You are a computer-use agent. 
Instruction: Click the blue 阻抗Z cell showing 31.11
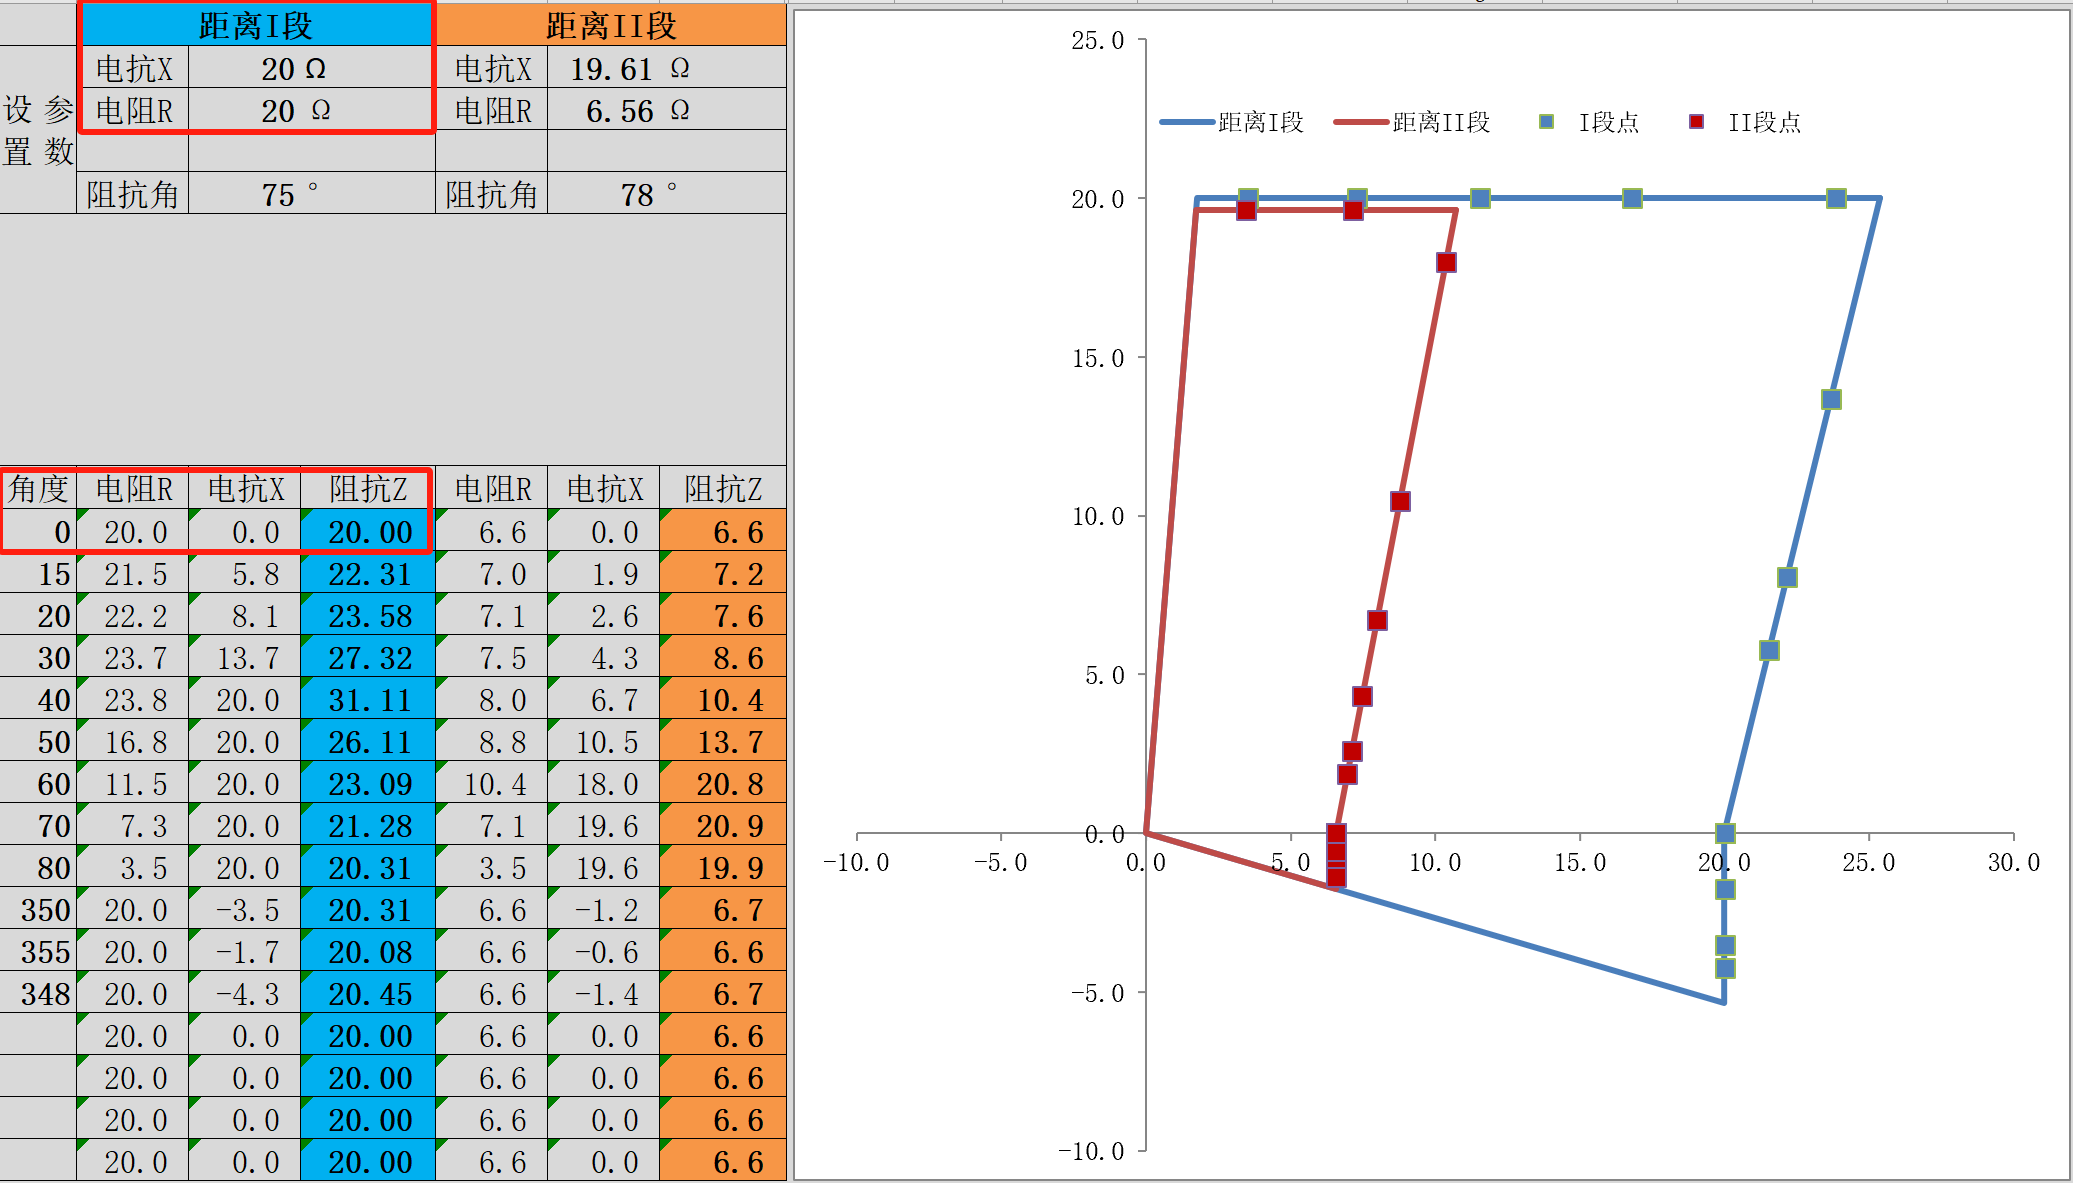click(368, 700)
